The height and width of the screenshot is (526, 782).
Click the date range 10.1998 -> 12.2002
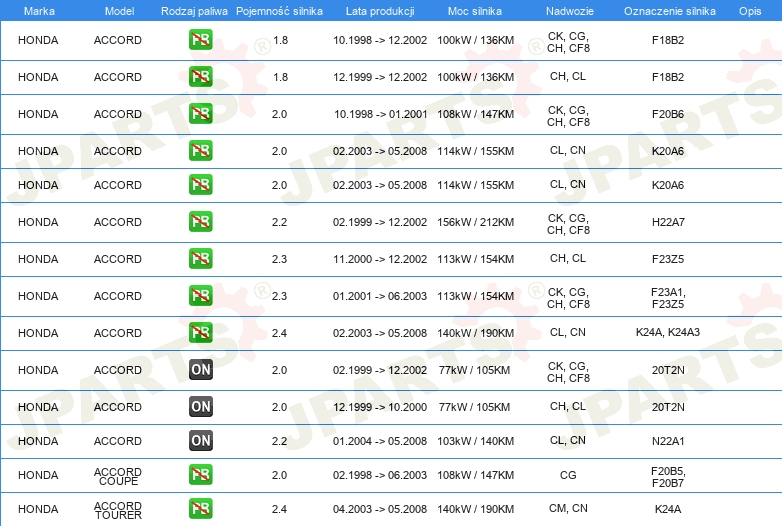point(380,40)
